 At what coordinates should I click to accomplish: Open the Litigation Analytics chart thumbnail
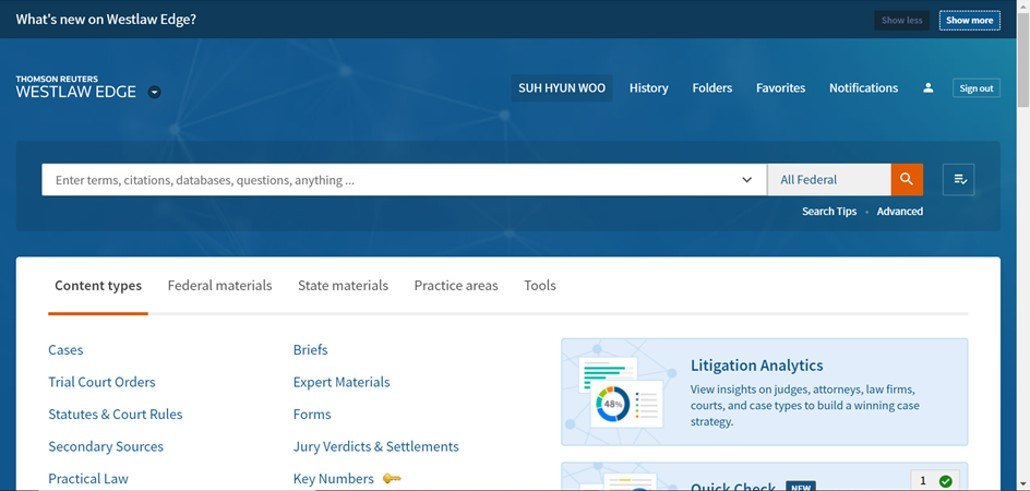(621, 392)
